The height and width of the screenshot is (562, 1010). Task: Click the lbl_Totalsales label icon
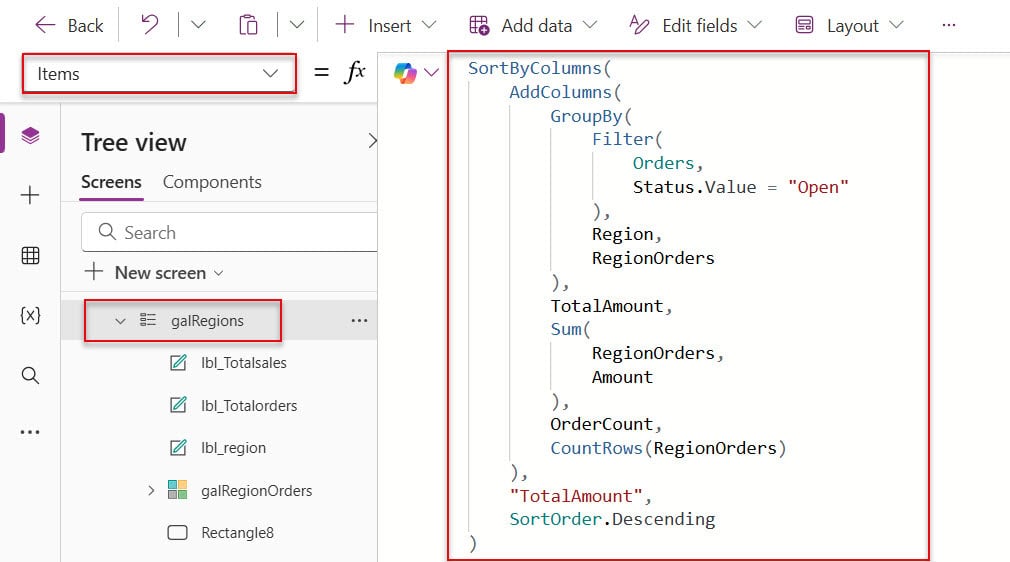(x=178, y=362)
